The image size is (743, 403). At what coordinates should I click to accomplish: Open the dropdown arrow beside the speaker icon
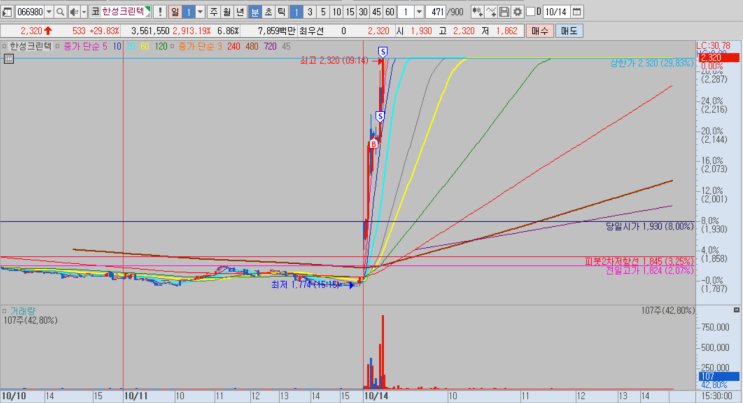(x=84, y=11)
